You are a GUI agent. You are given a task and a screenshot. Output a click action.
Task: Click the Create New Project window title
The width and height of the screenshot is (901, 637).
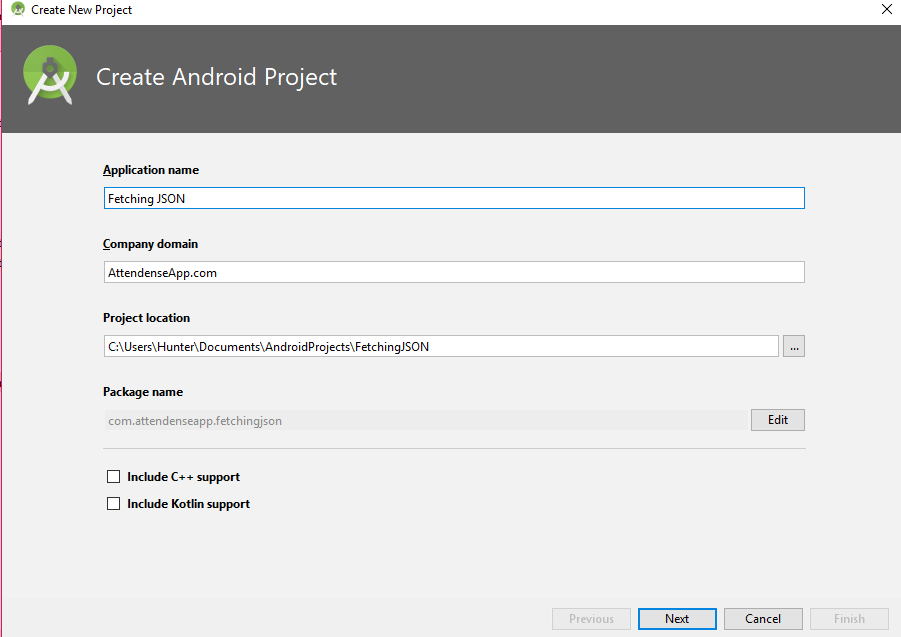tap(82, 10)
